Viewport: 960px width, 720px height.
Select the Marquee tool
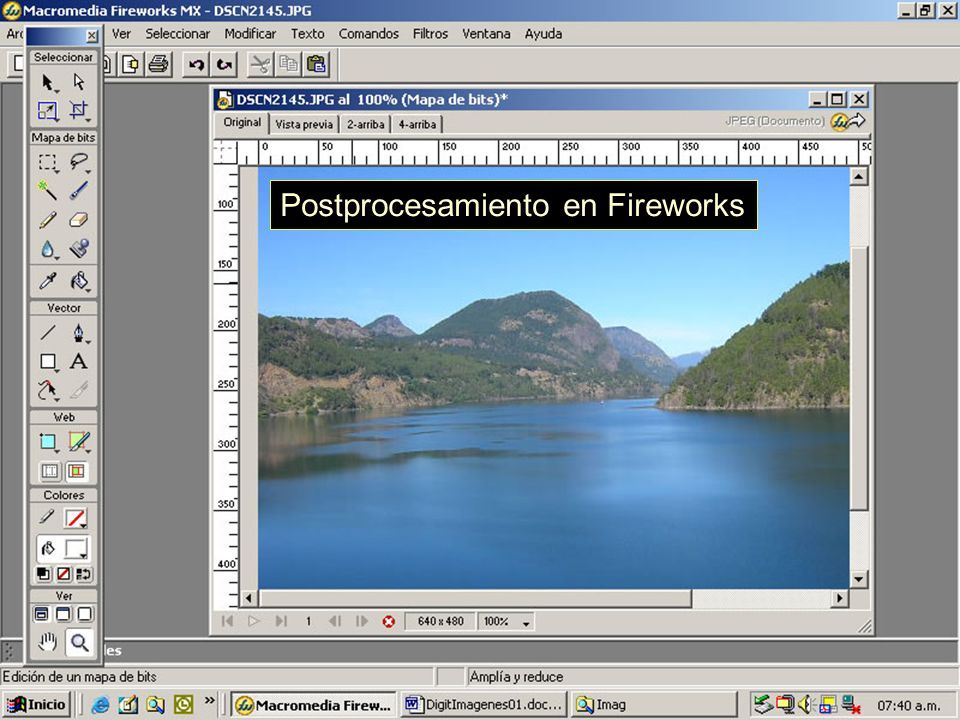pyautogui.click(x=48, y=163)
